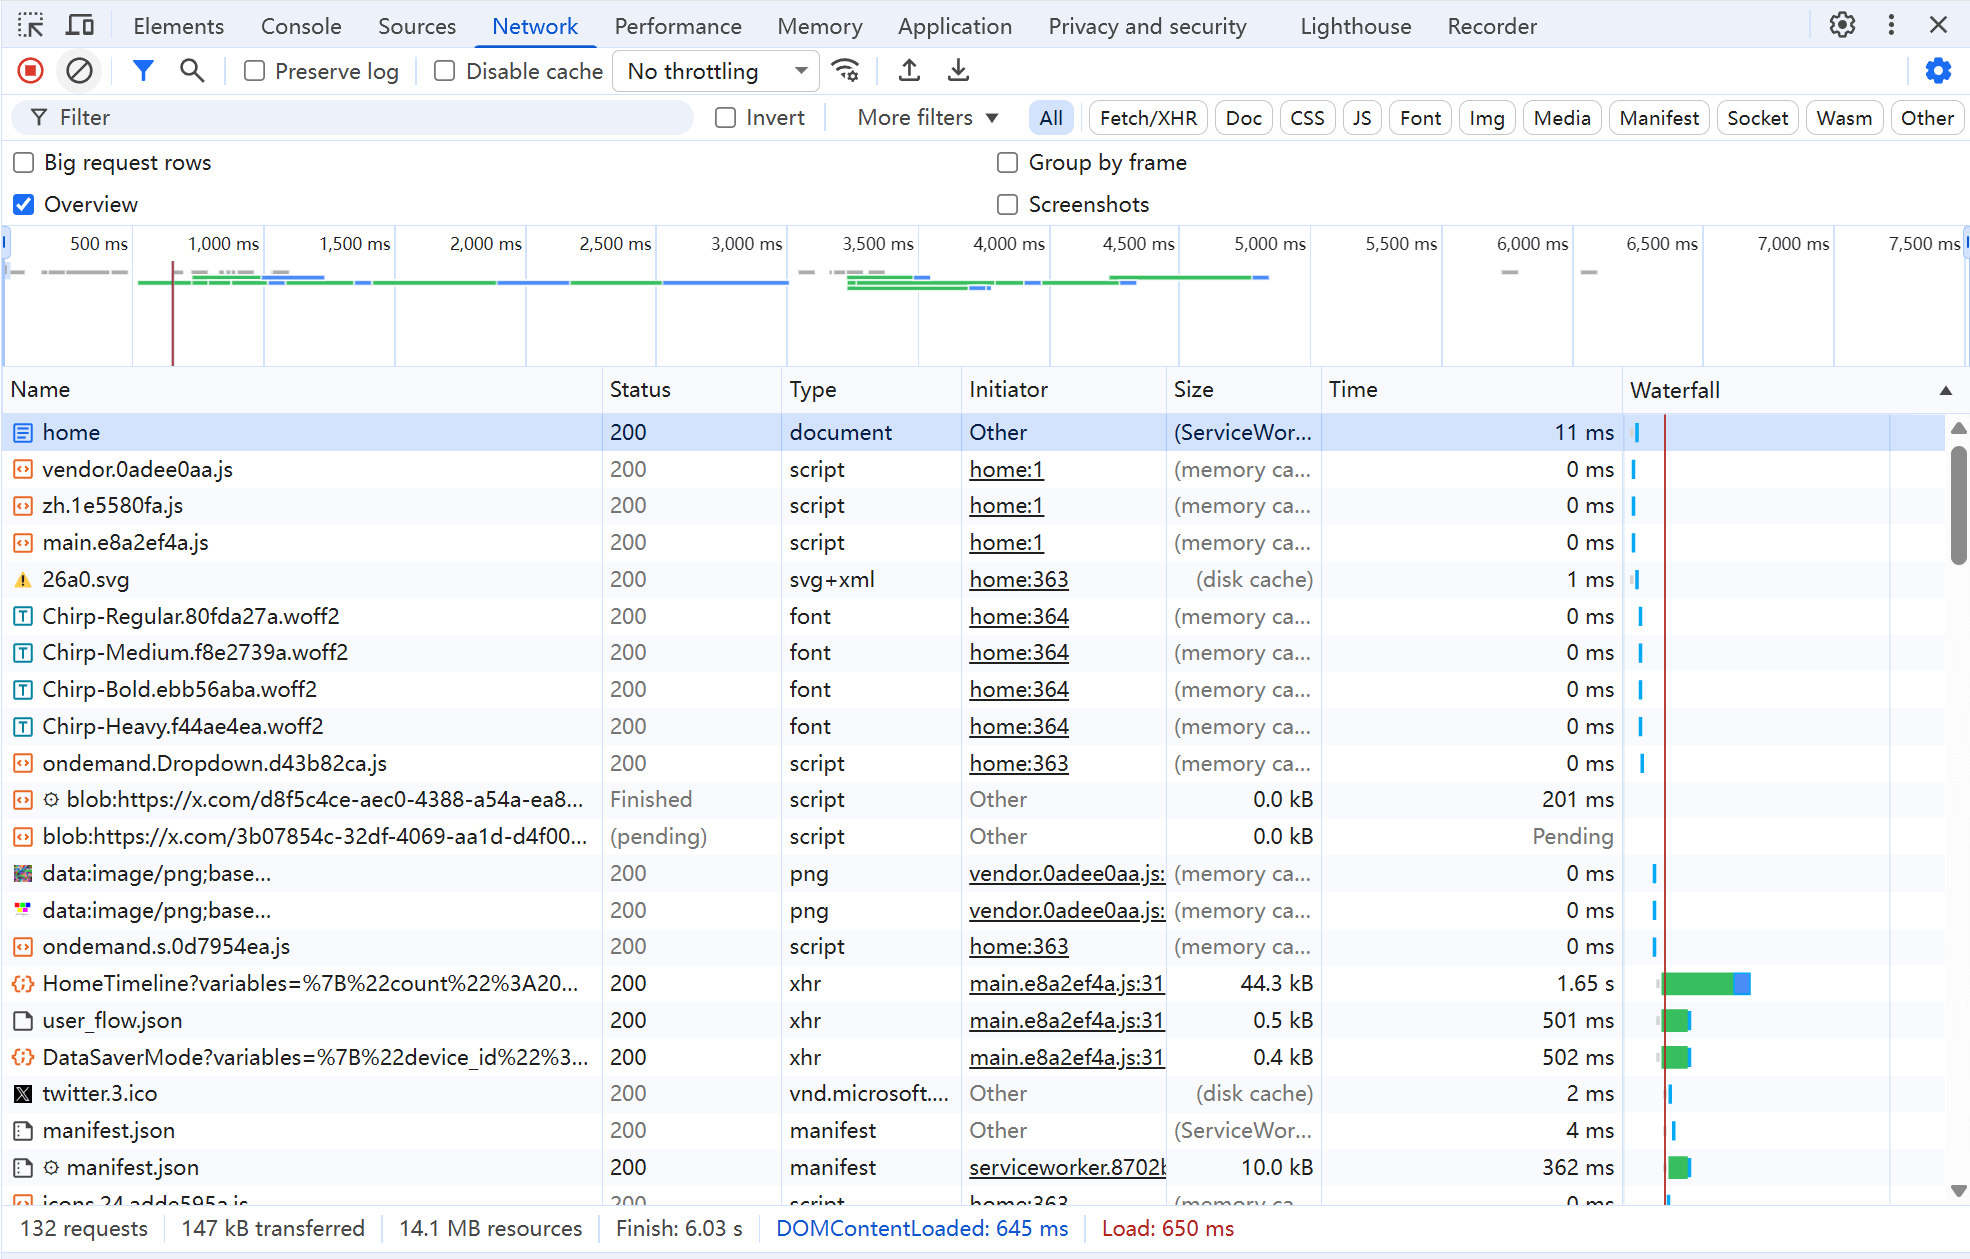Filter requests by Fetch/XHR
Viewport: 1970px width, 1259px height.
(x=1147, y=118)
